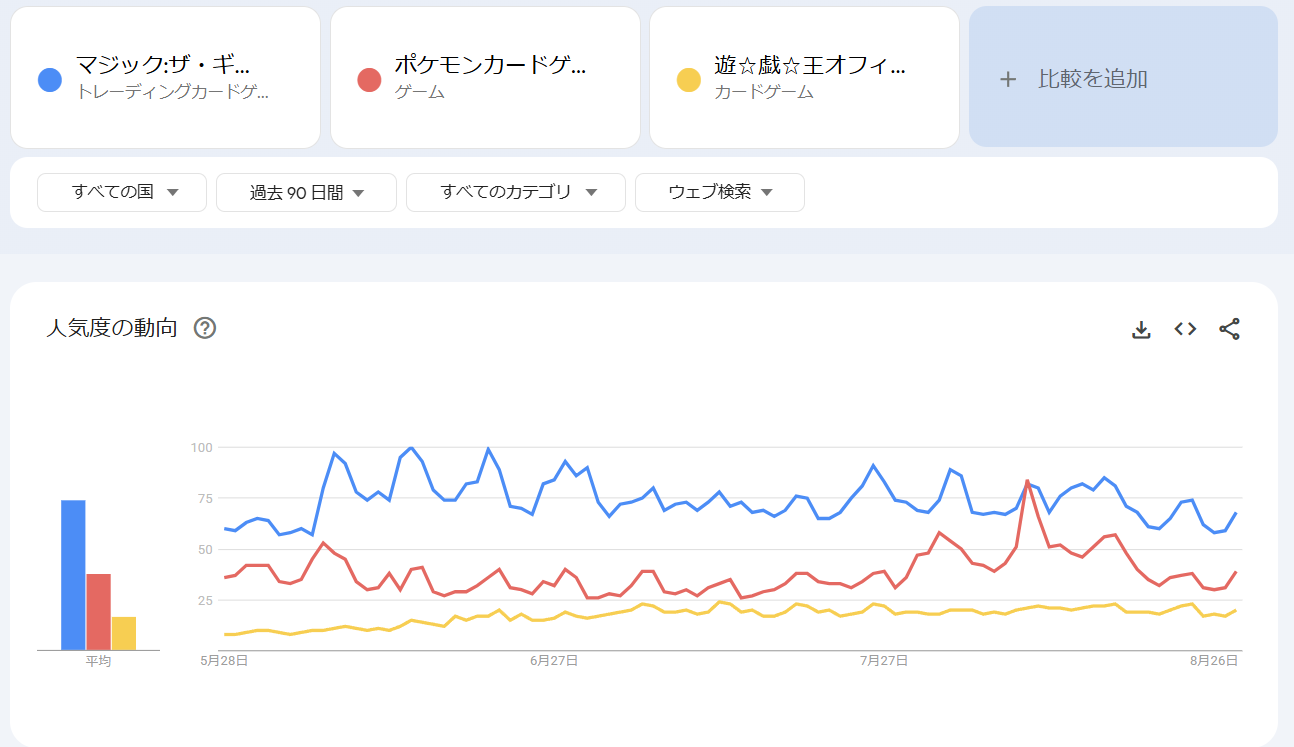The image size is (1294, 747).
Task: Expand the 過去 90 日間 time range dropdown
Action: coord(306,192)
